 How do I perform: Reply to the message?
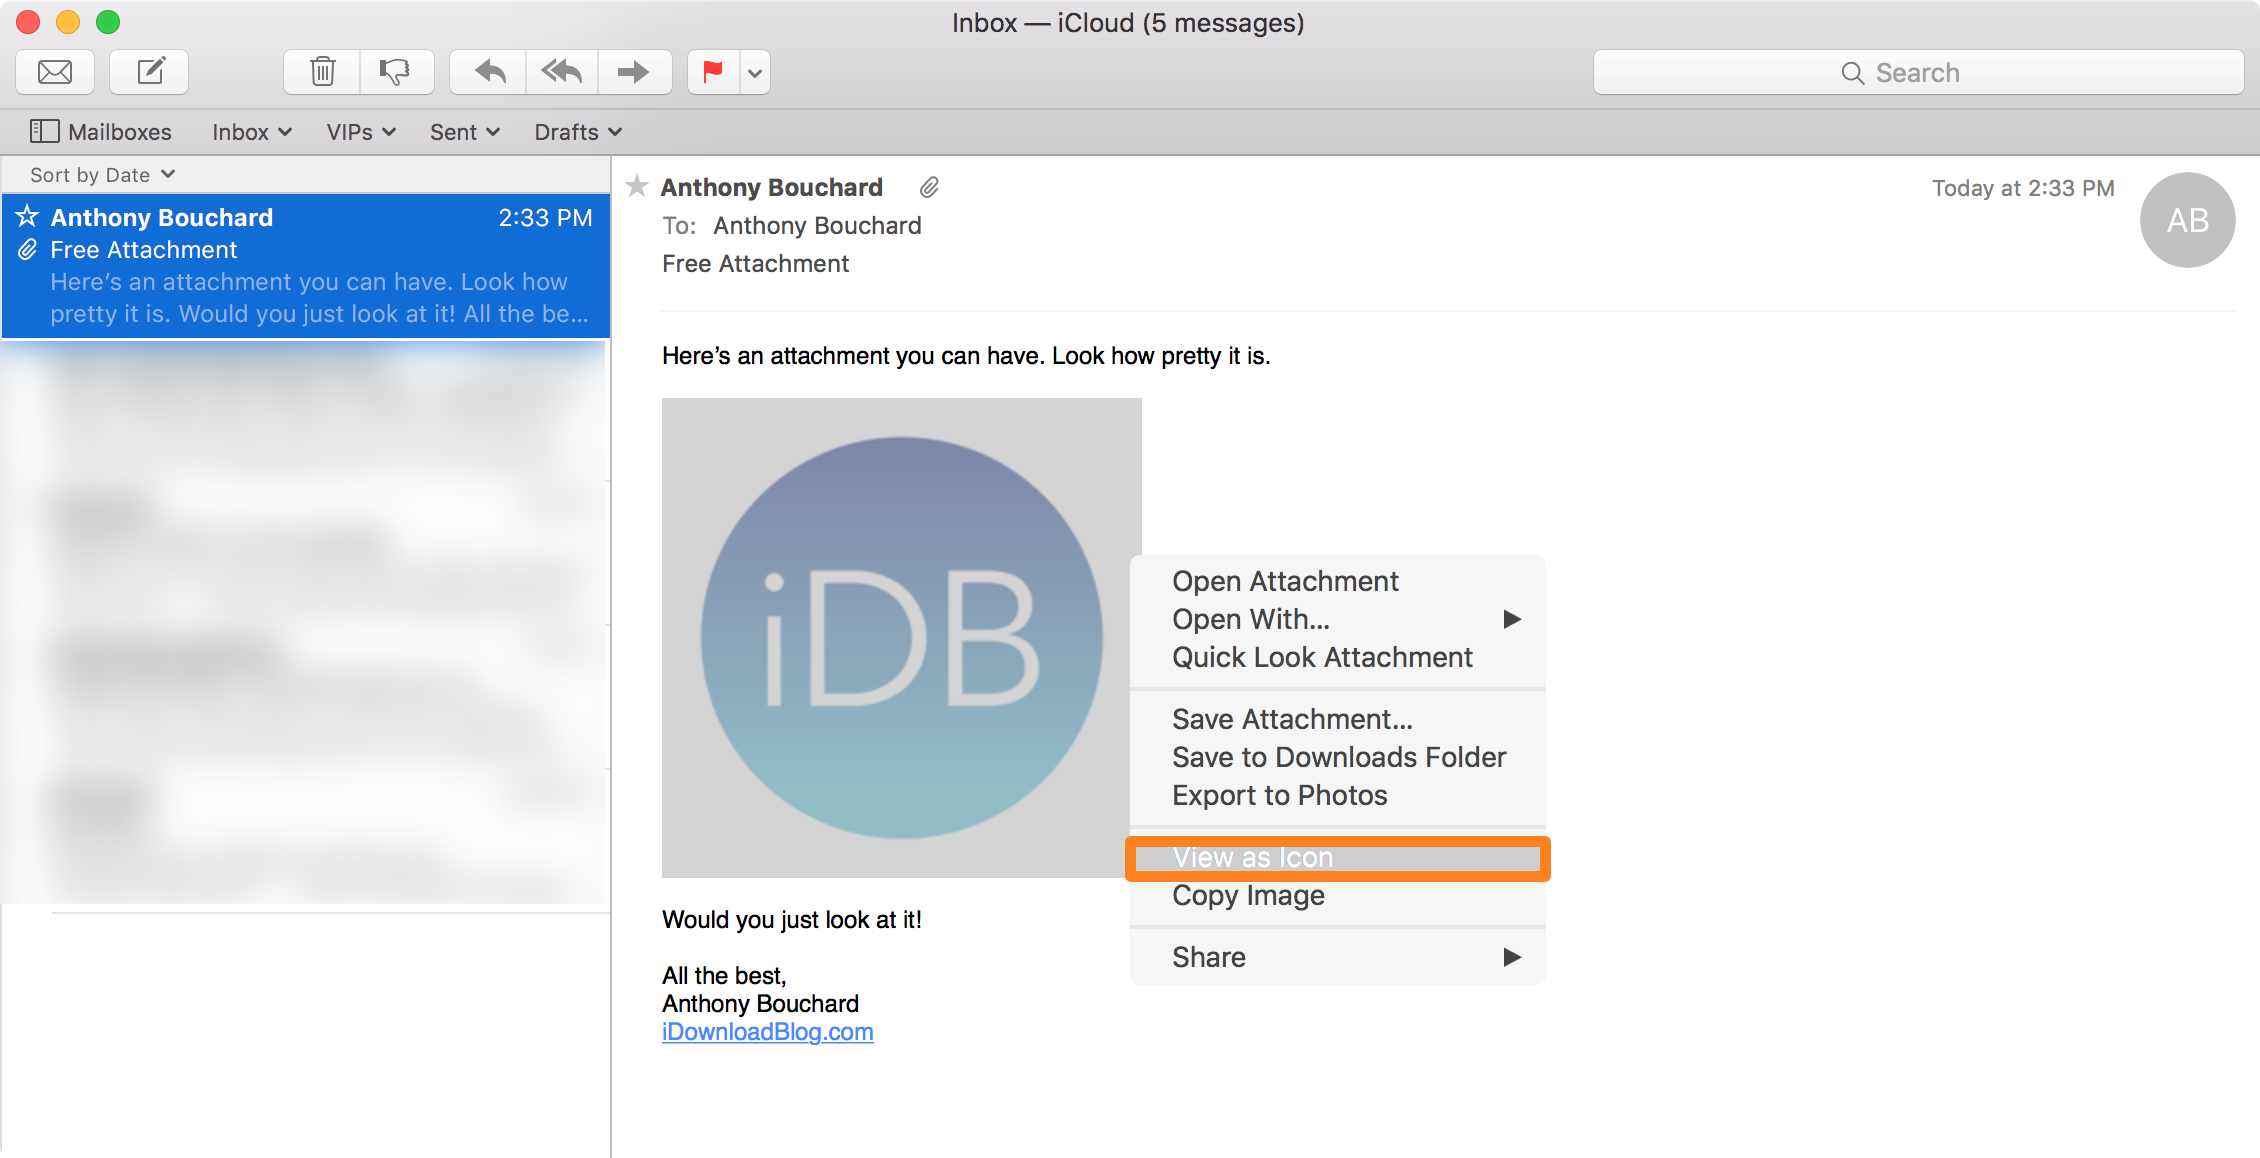[489, 72]
